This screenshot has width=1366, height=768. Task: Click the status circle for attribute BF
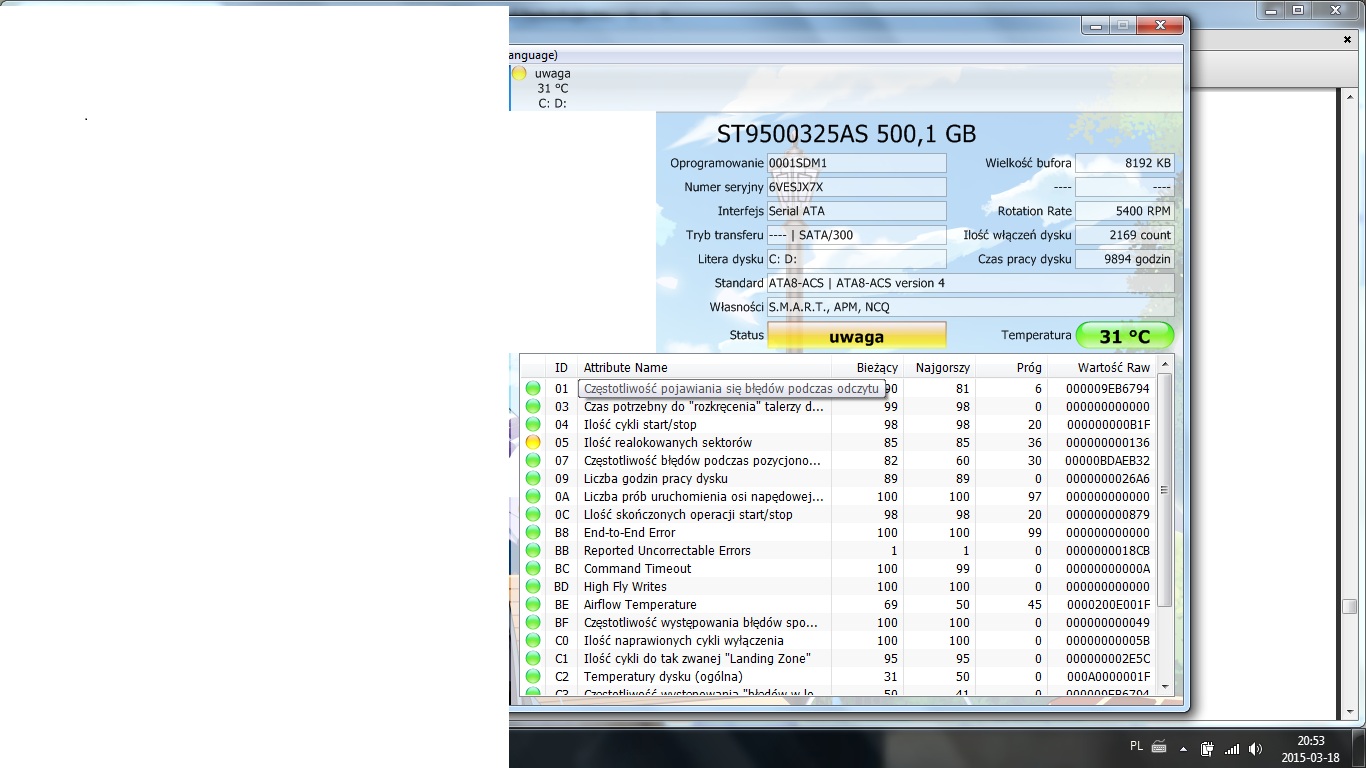coord(533,623)
